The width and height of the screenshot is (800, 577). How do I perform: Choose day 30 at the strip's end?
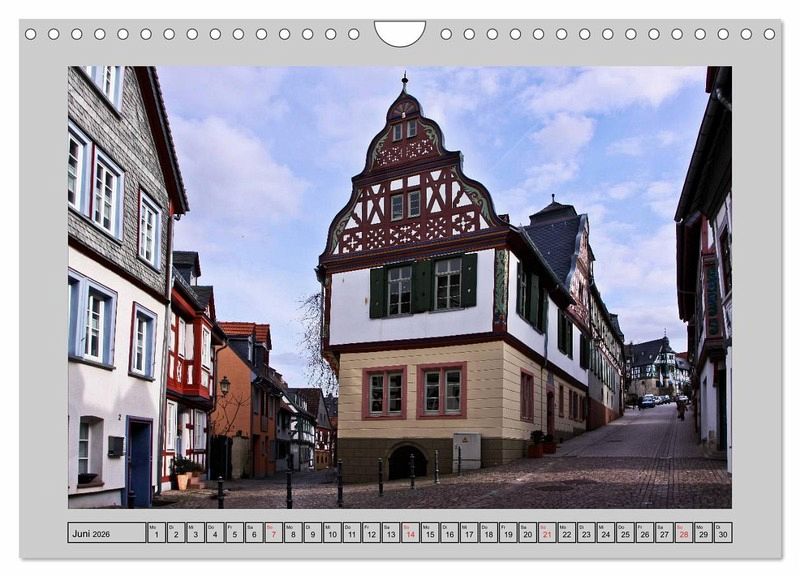(x=722, y=532)
